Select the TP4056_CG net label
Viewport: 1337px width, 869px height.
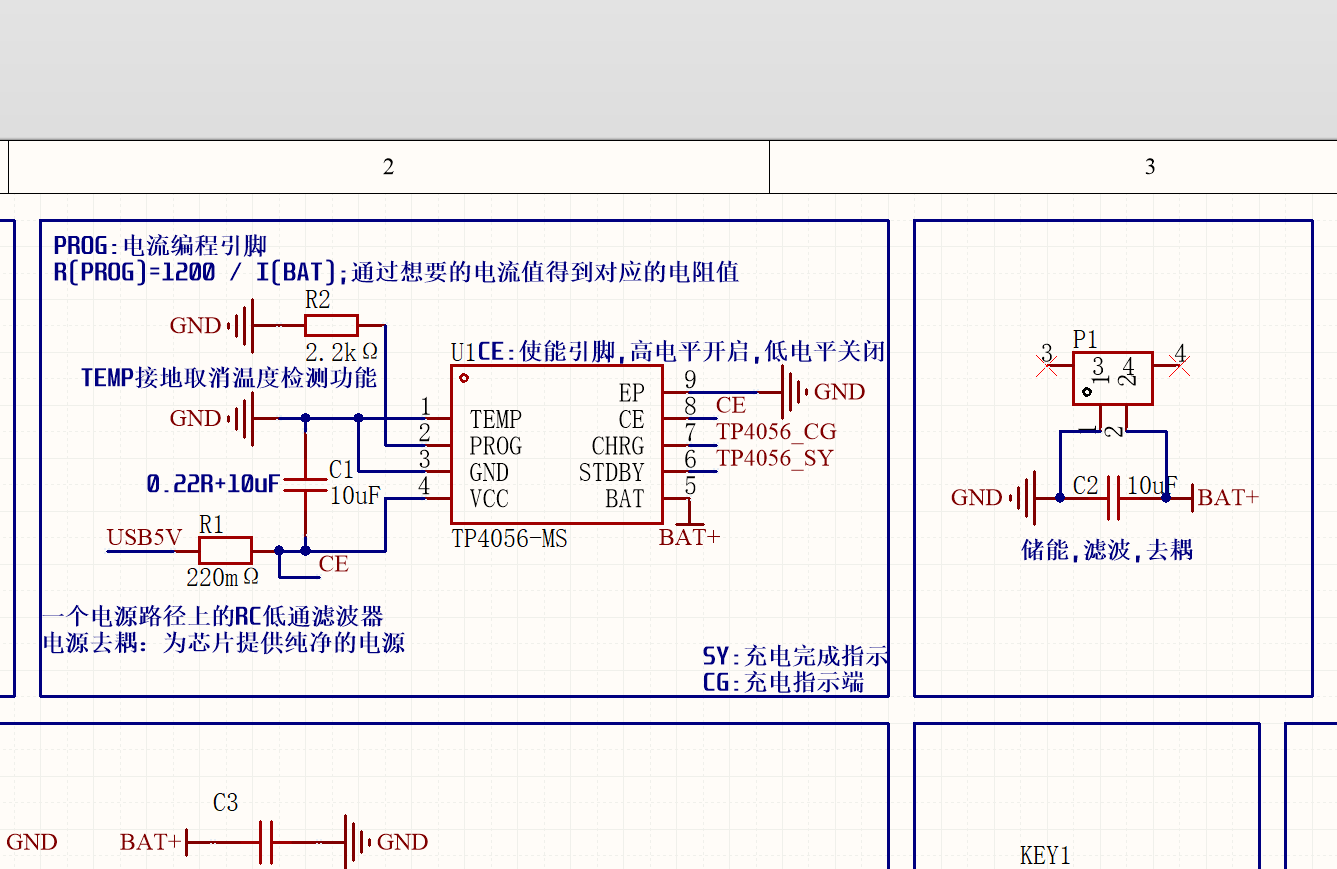(776, 432)
